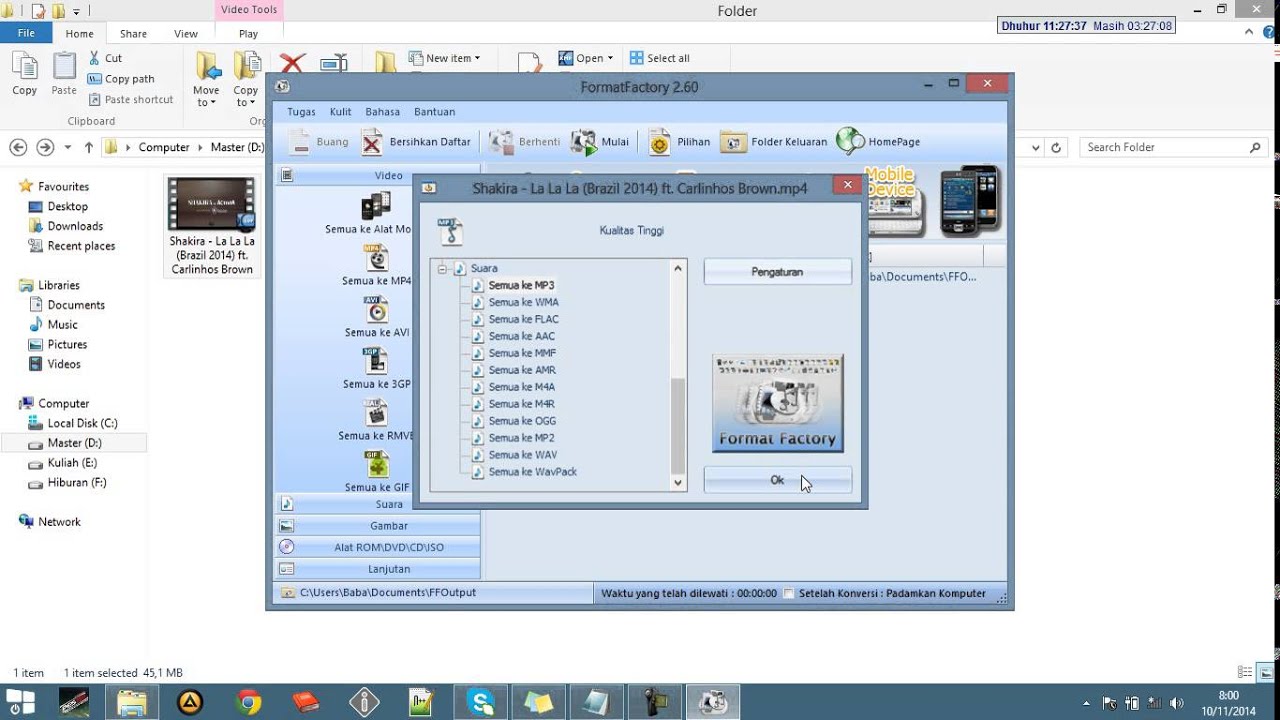Open Folder Keluaran output folder icon

pos(733,142)
